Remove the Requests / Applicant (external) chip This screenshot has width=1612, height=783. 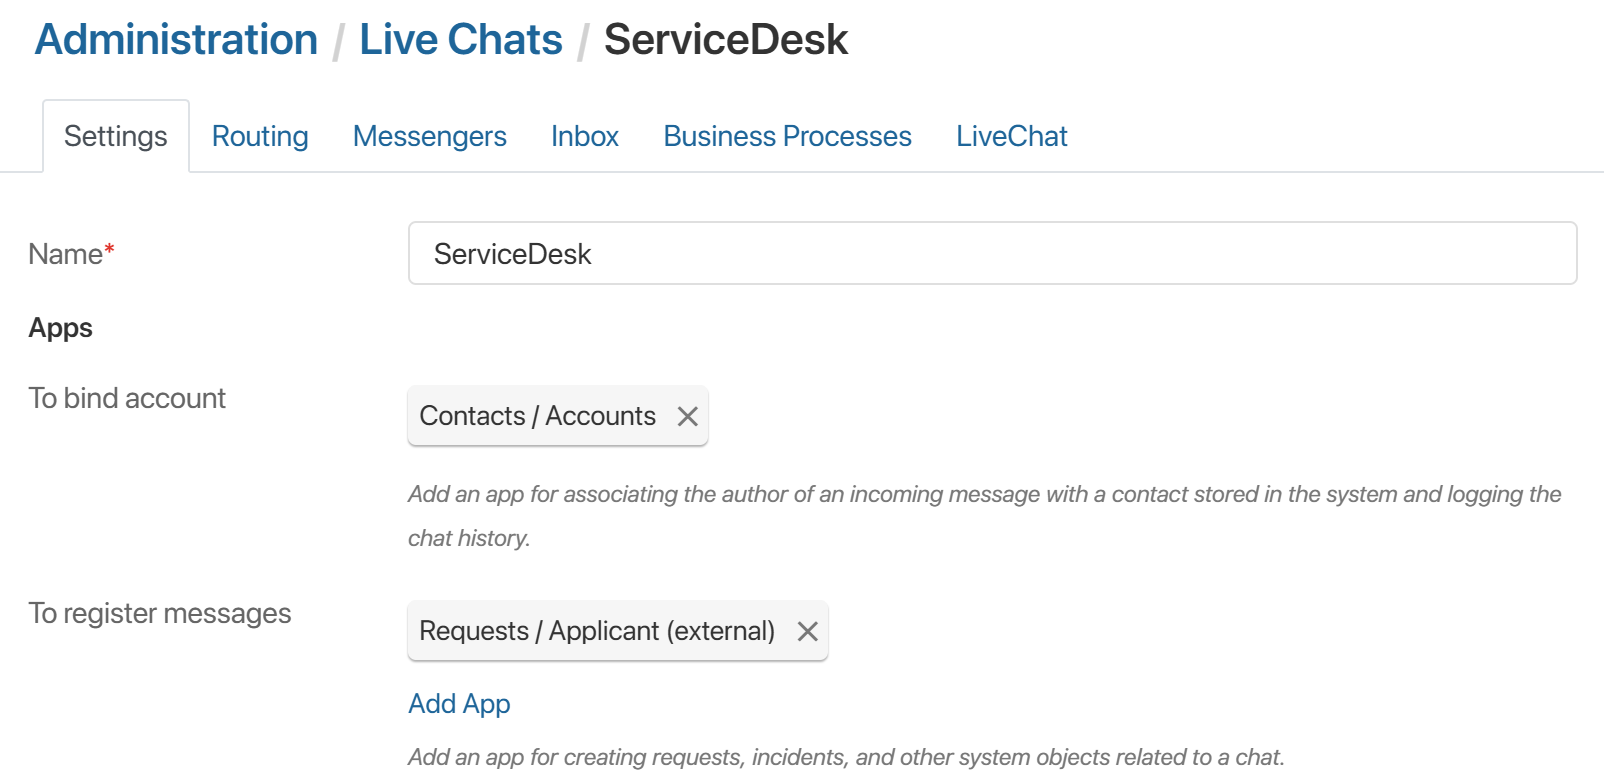(x=807, y=631)
